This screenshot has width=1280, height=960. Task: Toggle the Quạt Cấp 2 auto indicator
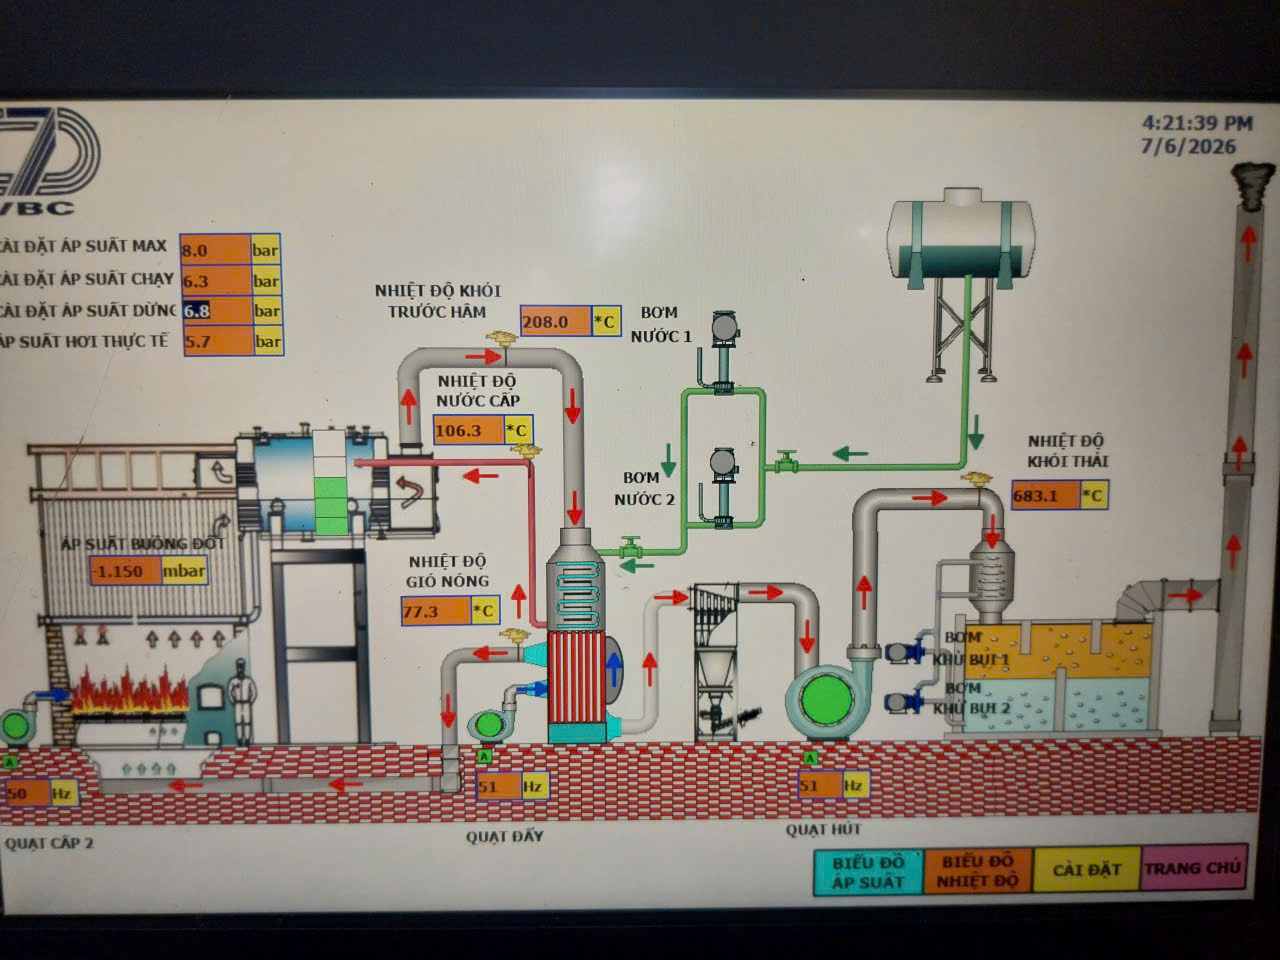coord(10,762)
